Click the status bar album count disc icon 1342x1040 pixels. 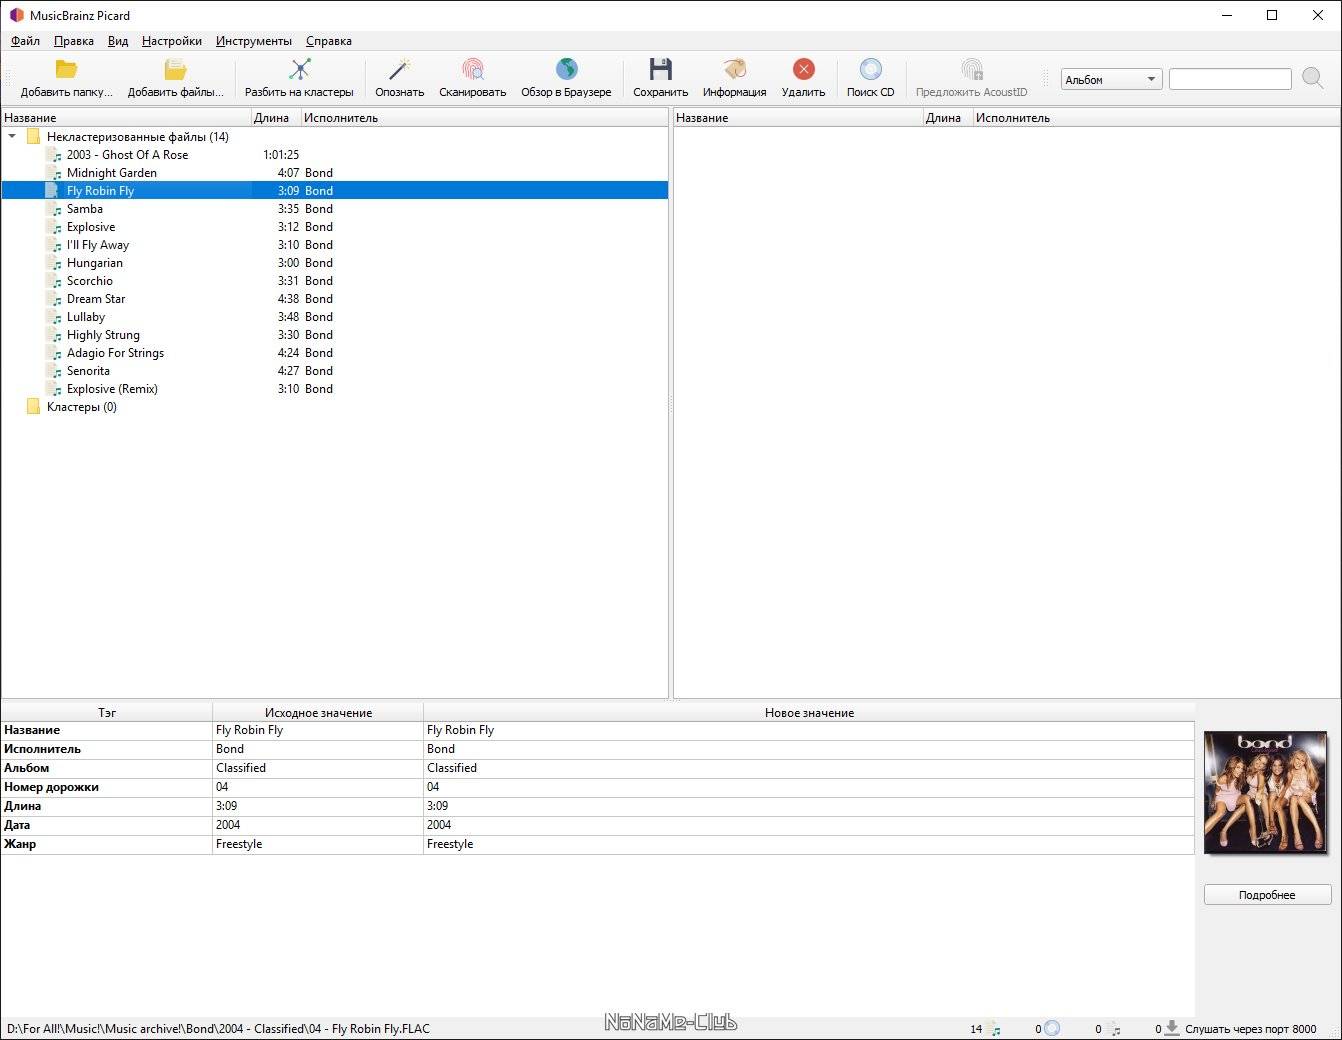click(x=1052, y=1028)
